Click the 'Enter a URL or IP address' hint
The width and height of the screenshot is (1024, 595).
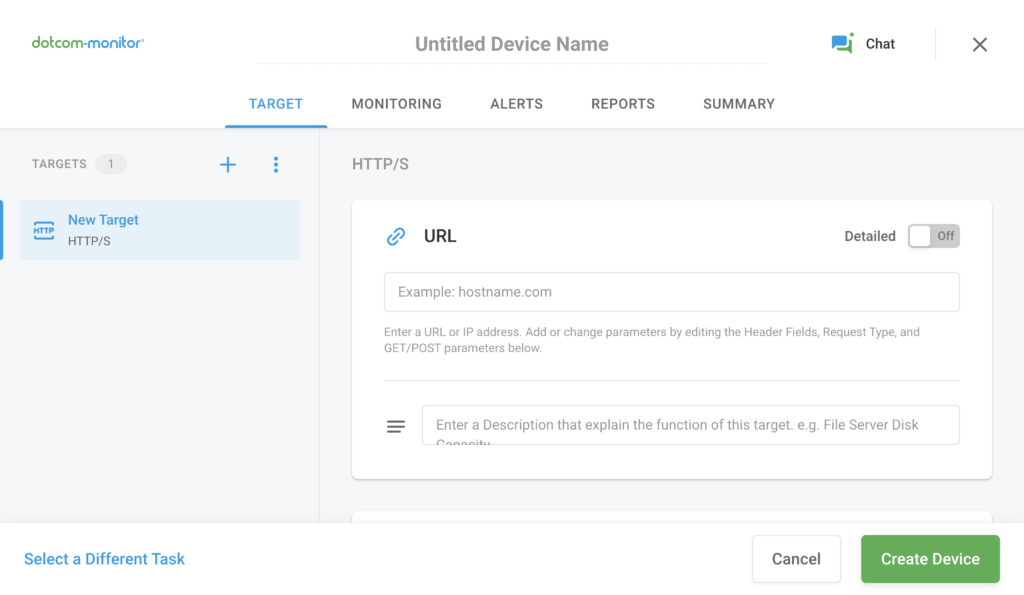click(x=652, y=340)
